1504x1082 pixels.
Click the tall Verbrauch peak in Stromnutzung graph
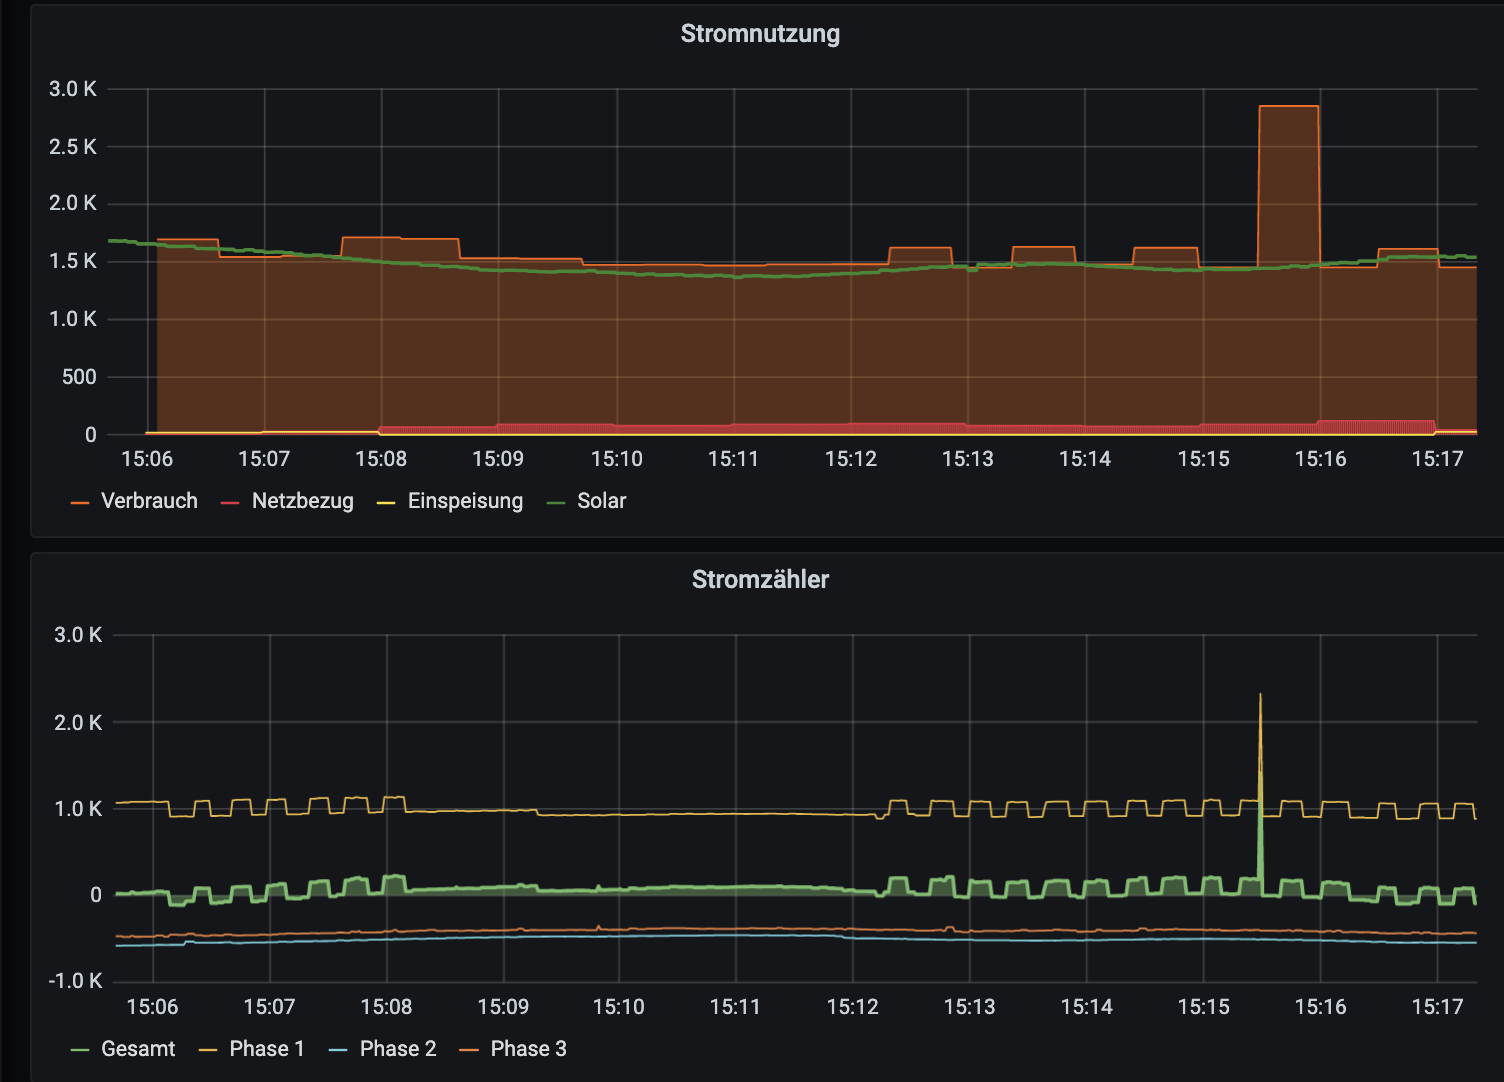pyautogui.click(x=1288, y=108)
